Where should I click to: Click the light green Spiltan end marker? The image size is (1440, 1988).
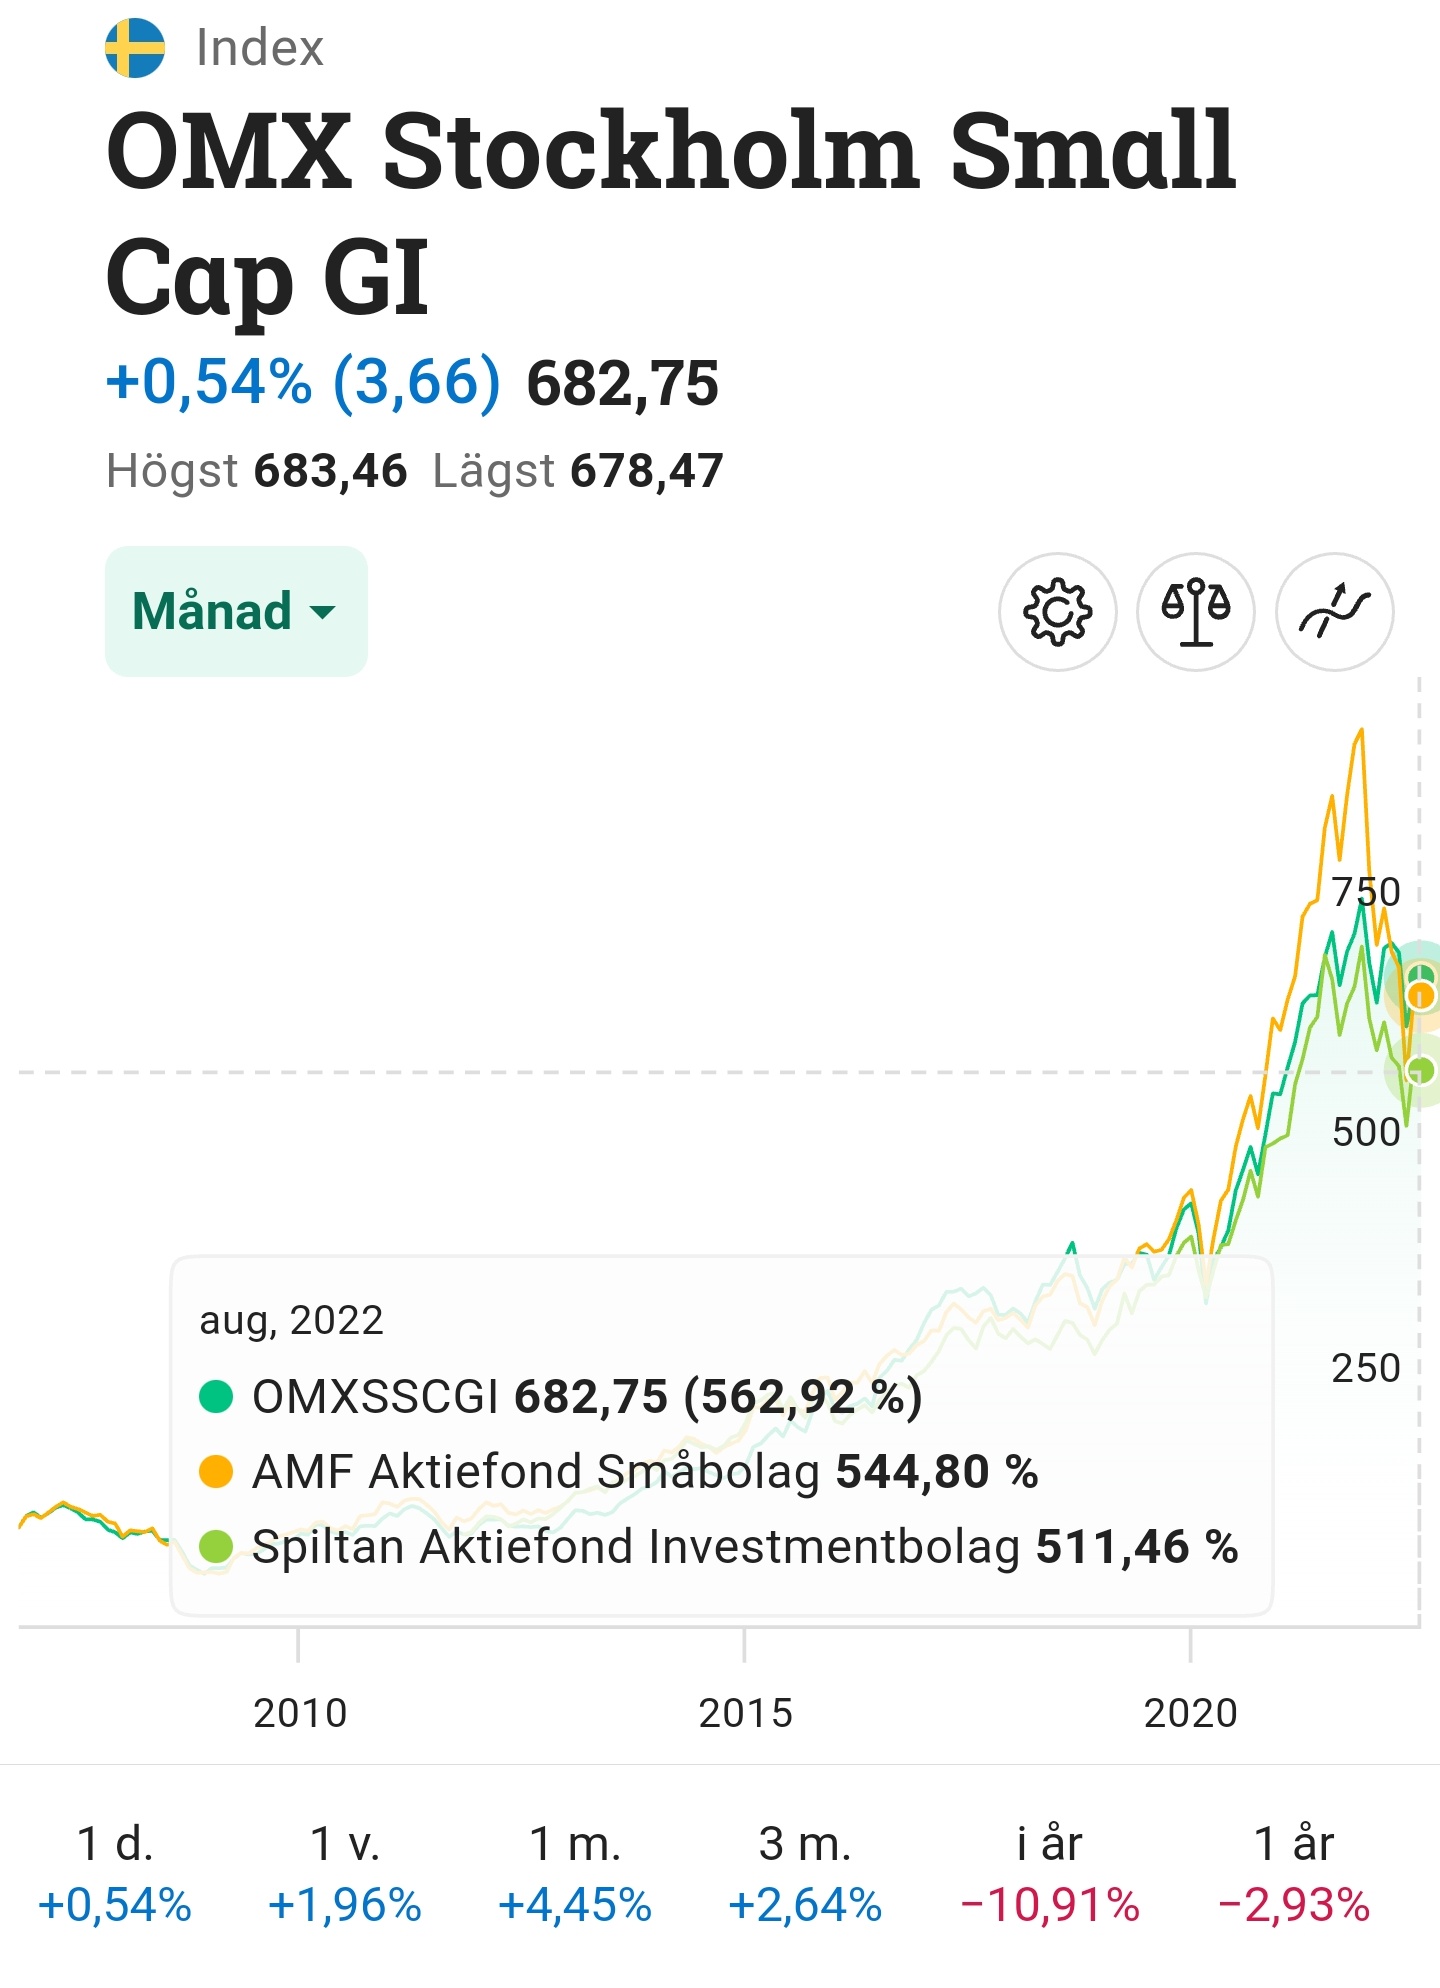(x=1419, y=1070)
